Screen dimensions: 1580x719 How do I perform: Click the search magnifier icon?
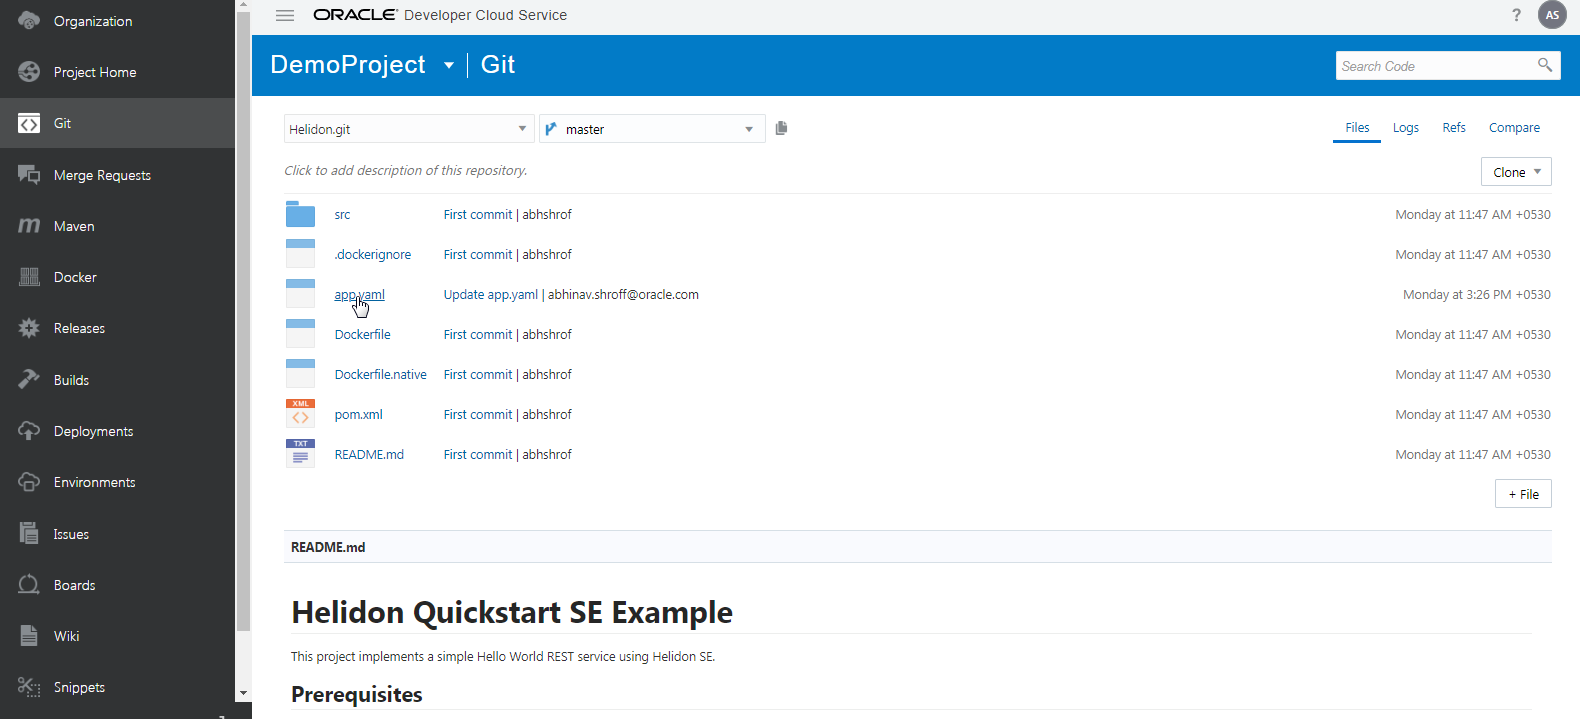point(1545,65)
